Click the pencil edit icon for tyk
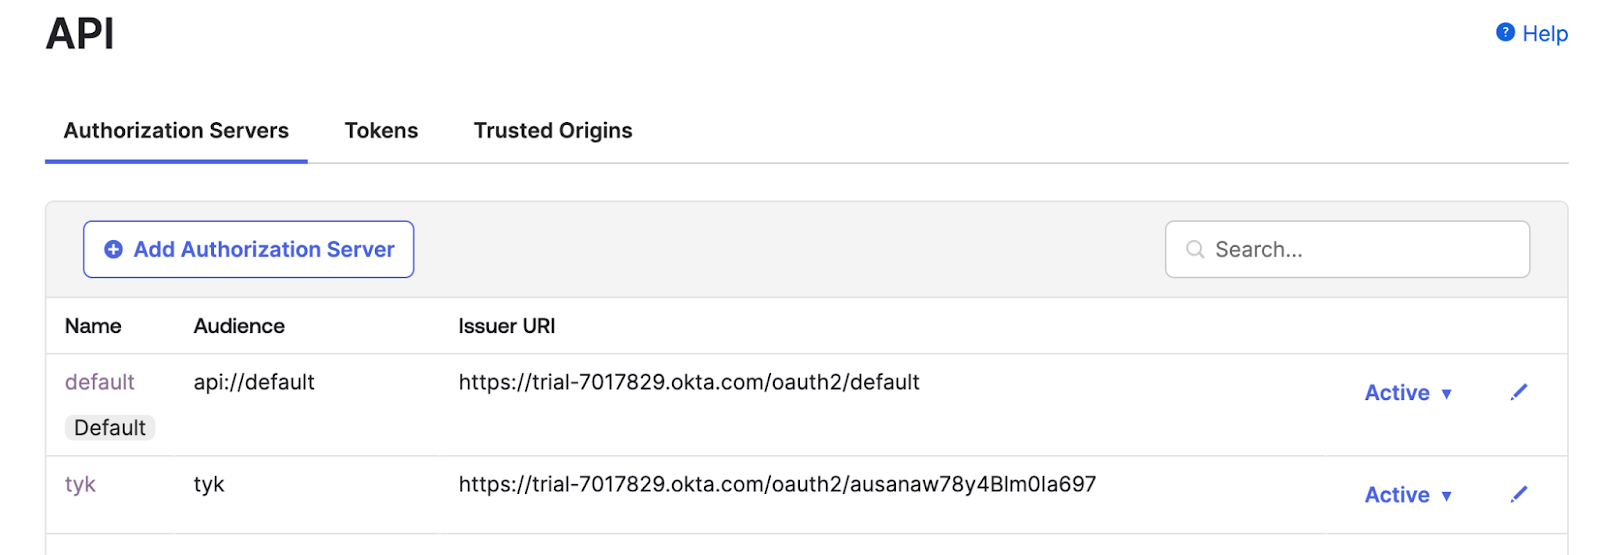Screen dimensions: 1600x555 tap(1519, 494)
